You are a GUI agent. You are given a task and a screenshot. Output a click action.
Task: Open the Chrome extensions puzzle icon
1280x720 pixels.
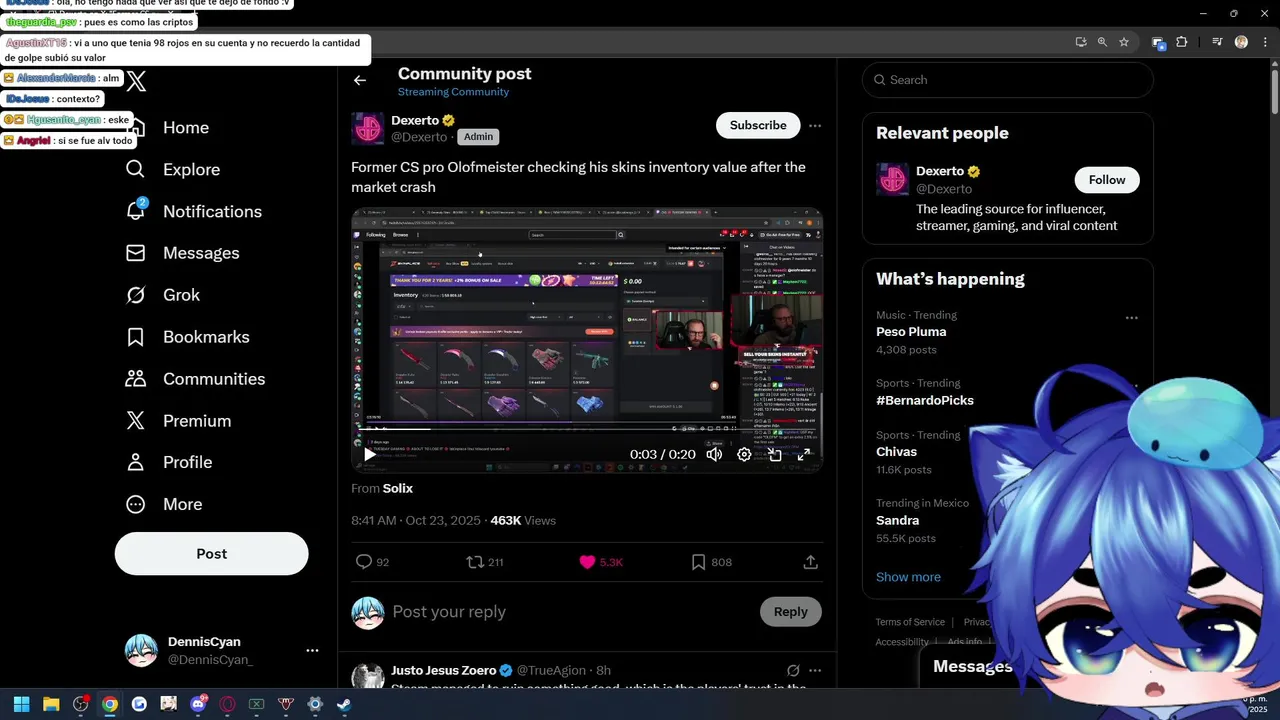[x=1182, y=42]
